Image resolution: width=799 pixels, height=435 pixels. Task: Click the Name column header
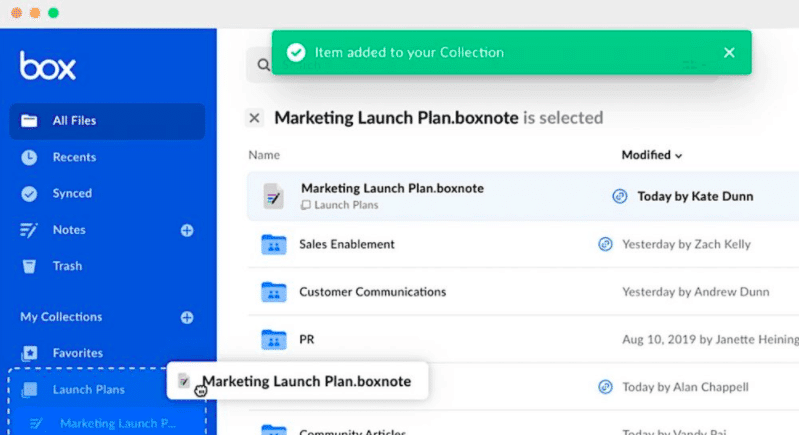[x=264, y=155]
